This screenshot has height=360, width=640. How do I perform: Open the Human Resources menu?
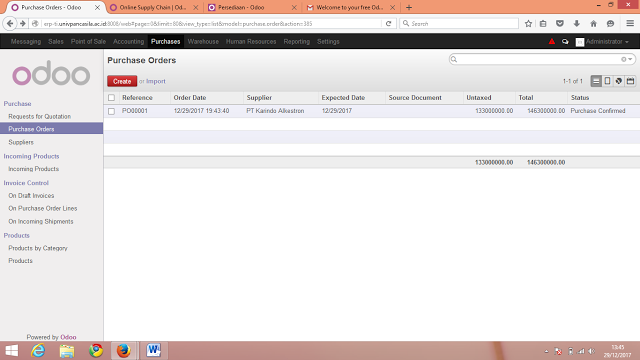click(251, 42)
